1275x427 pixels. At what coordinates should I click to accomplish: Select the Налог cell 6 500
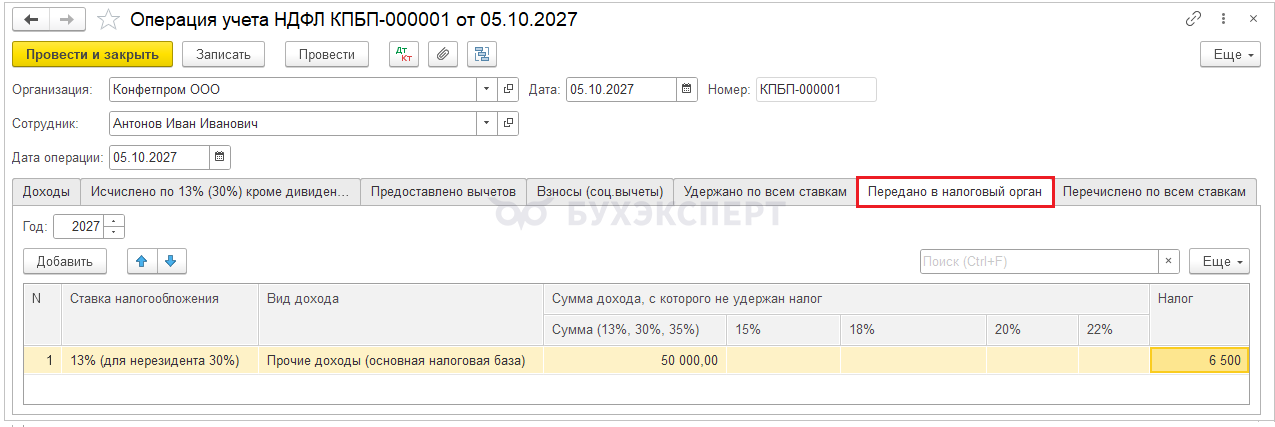pos(1199,361)
